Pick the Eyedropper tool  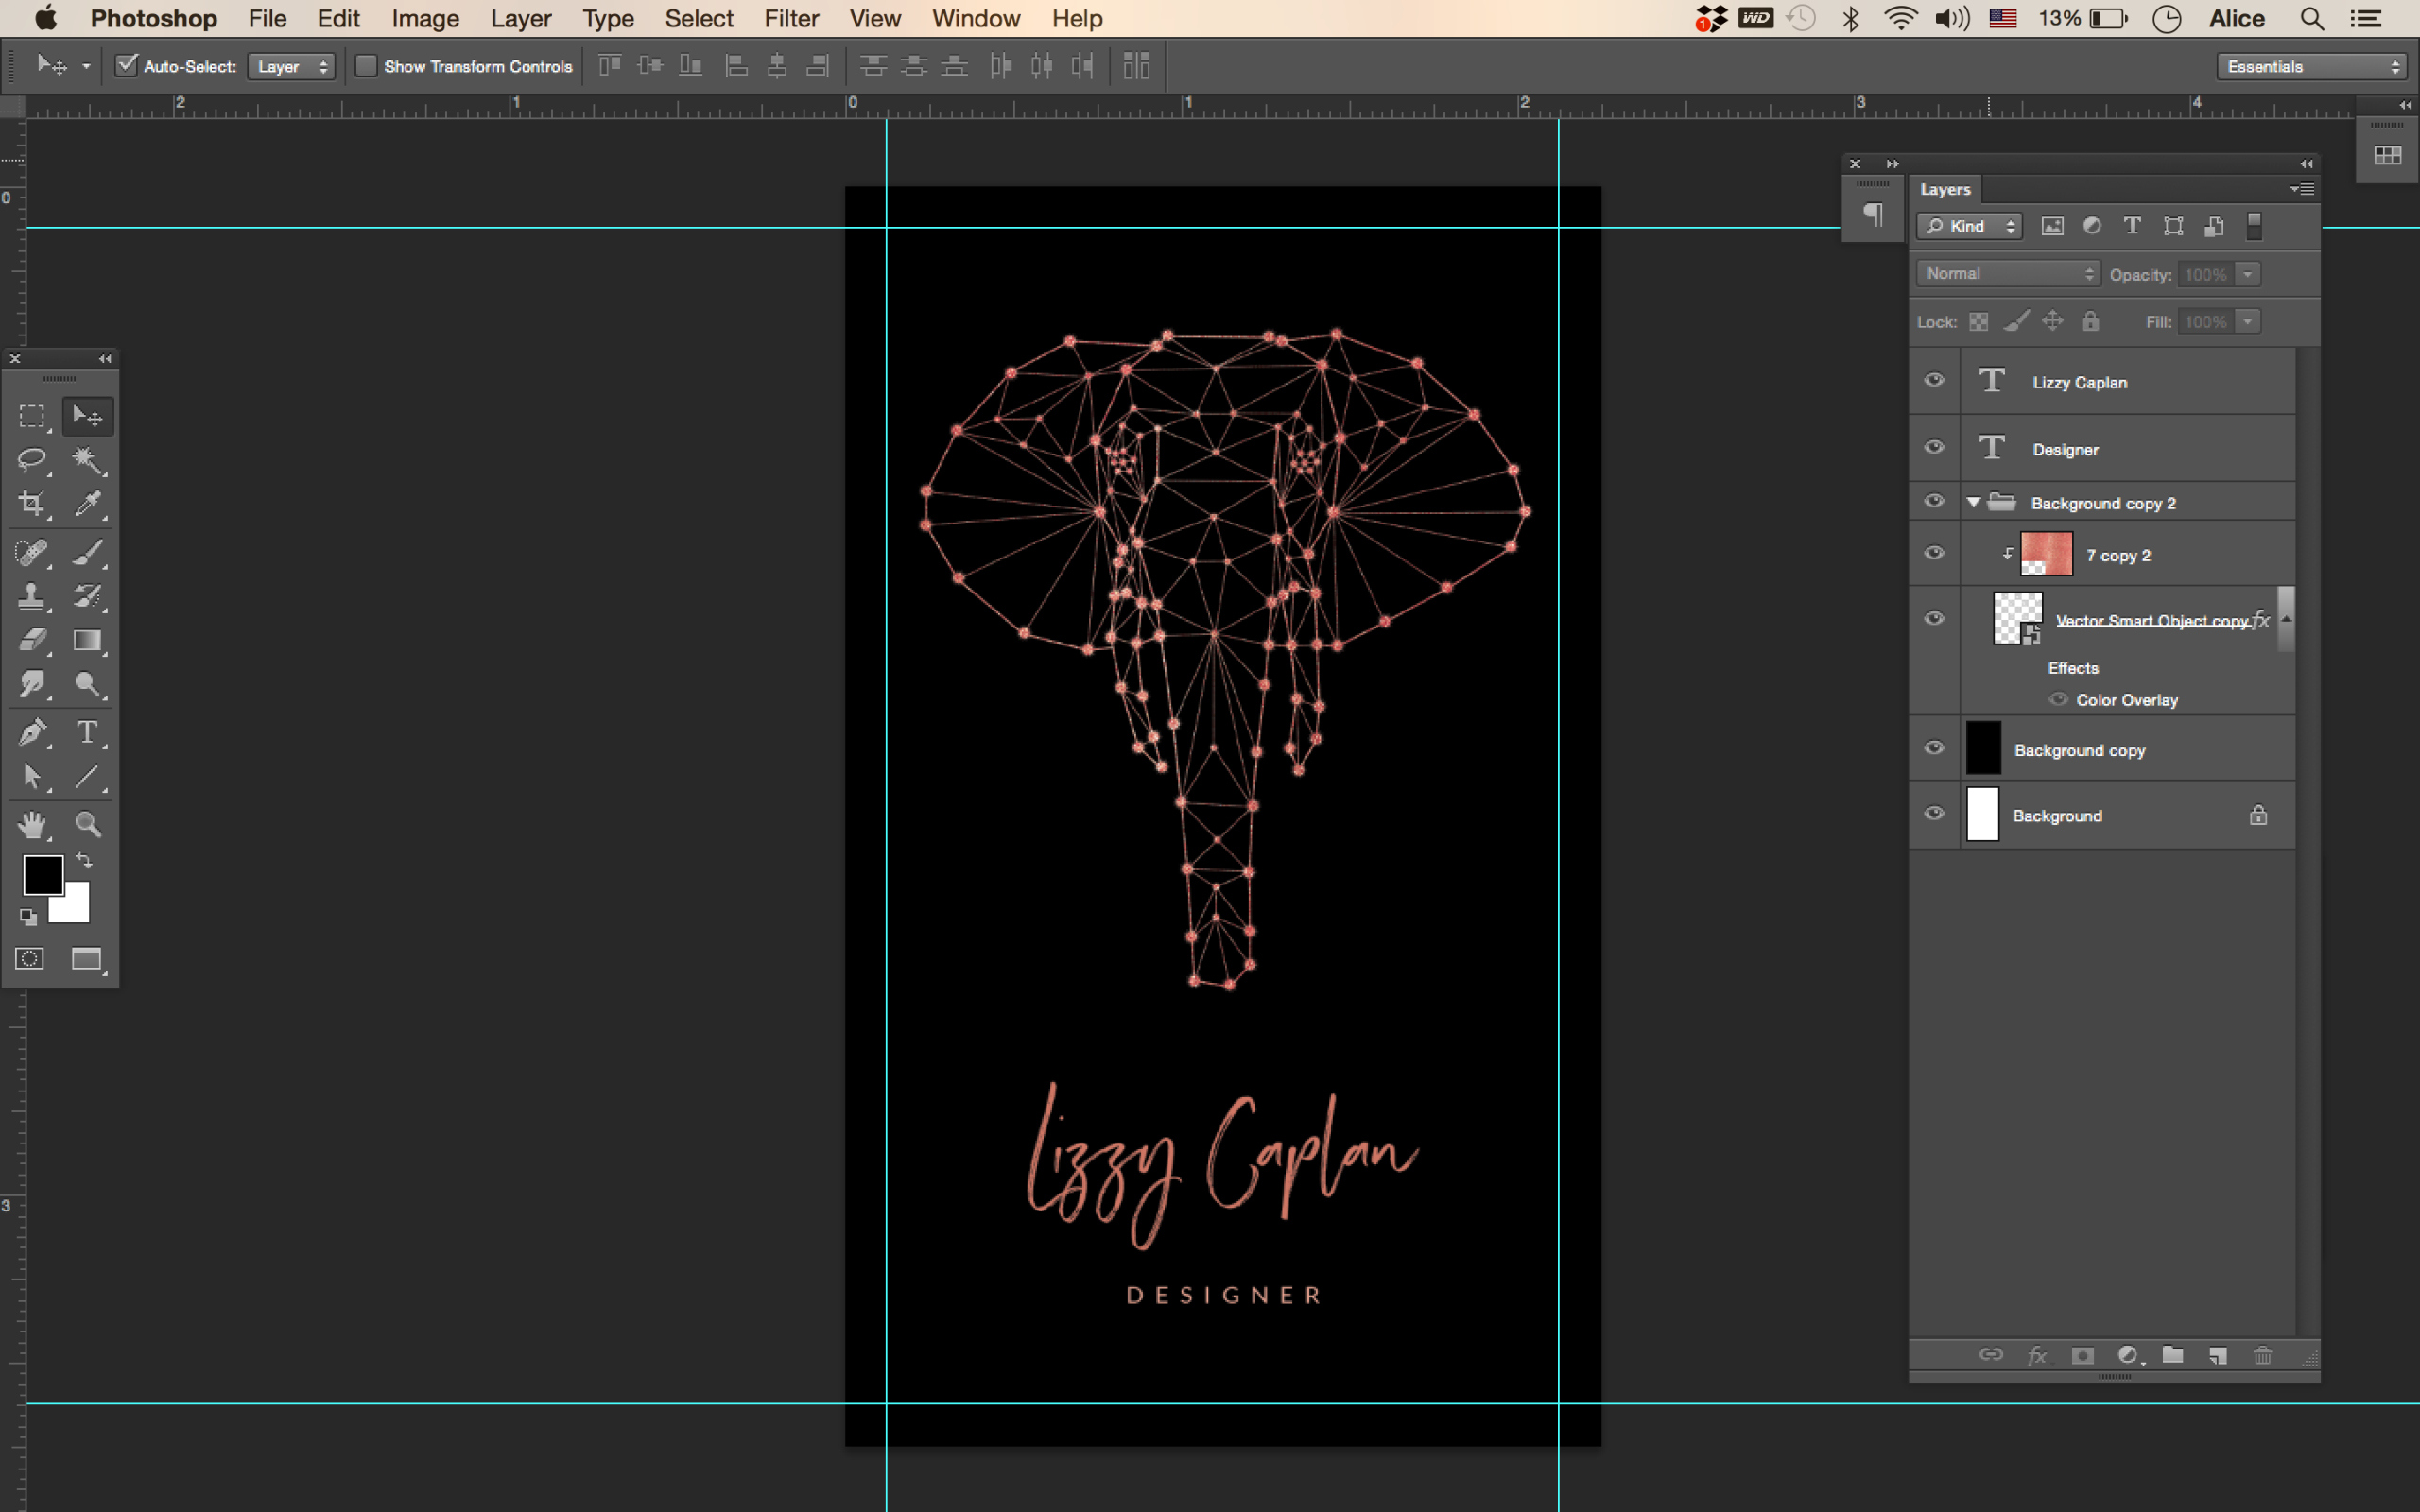click(x=88, y=503)
